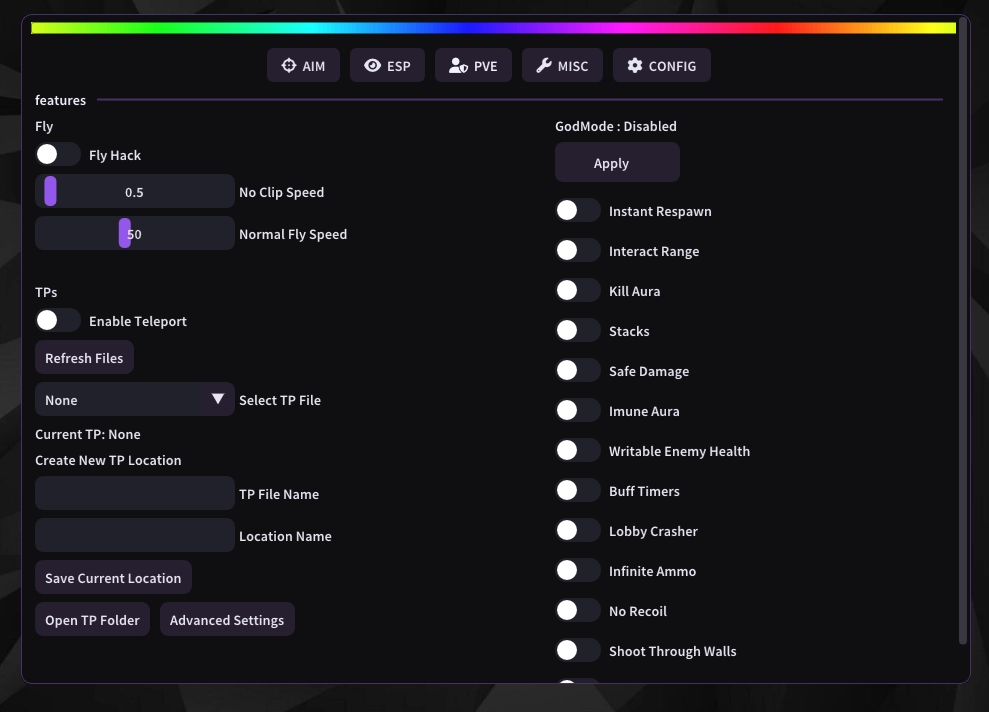Viewport: 989px width, 712px height.
Task: Click the Refresh Files button
Action: 84,357
